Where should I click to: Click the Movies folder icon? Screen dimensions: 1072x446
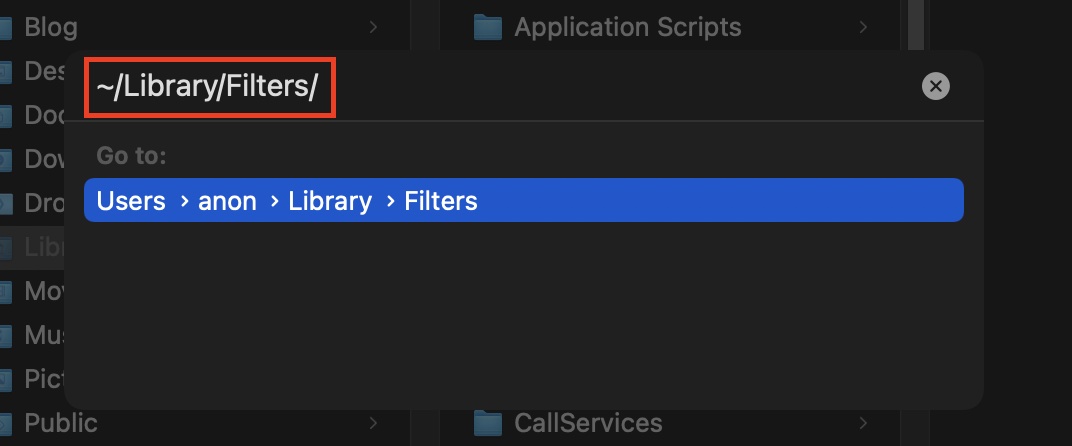click(5, 291)
